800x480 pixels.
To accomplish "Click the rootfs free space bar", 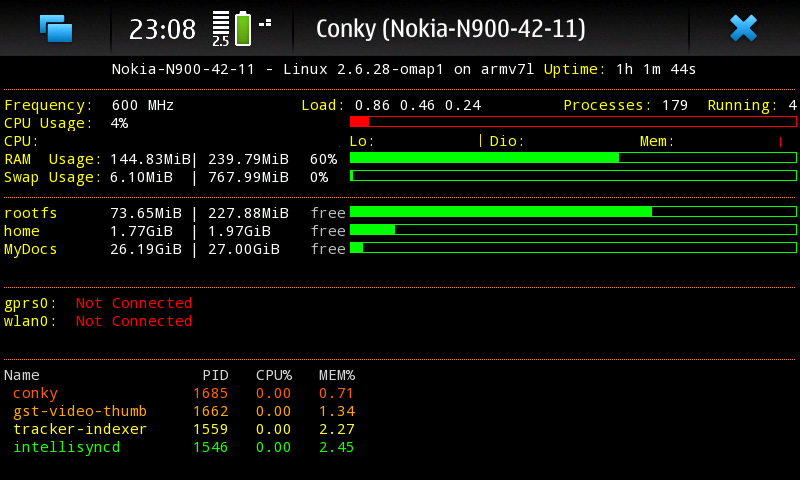I will (573, 212).
